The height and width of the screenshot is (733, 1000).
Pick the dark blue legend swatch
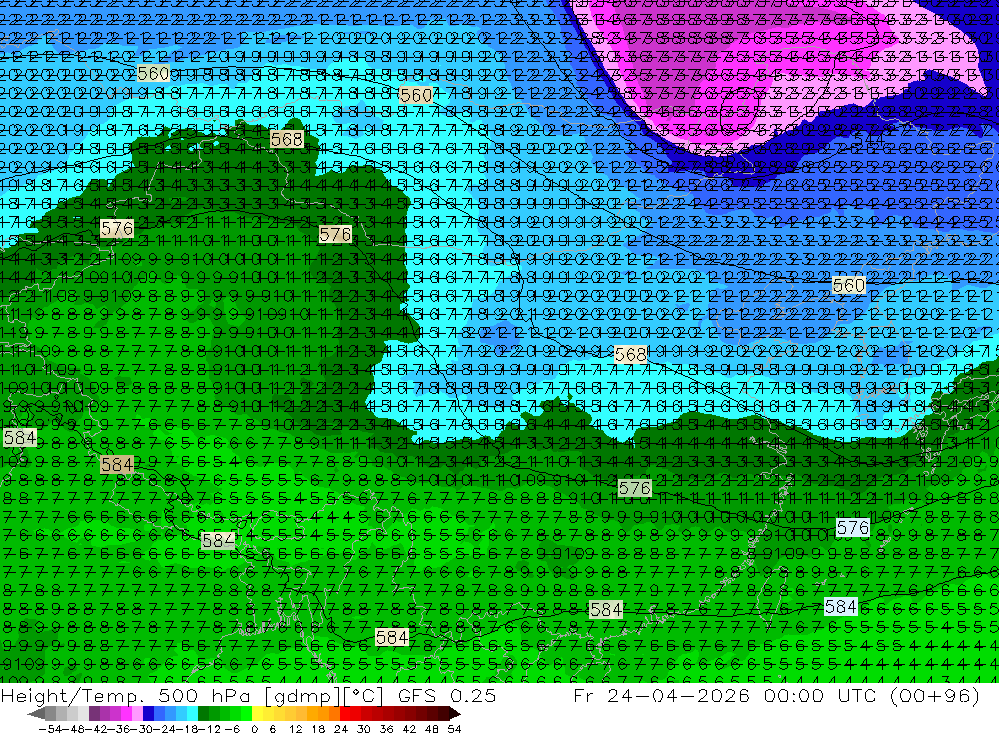coord(148,714)
